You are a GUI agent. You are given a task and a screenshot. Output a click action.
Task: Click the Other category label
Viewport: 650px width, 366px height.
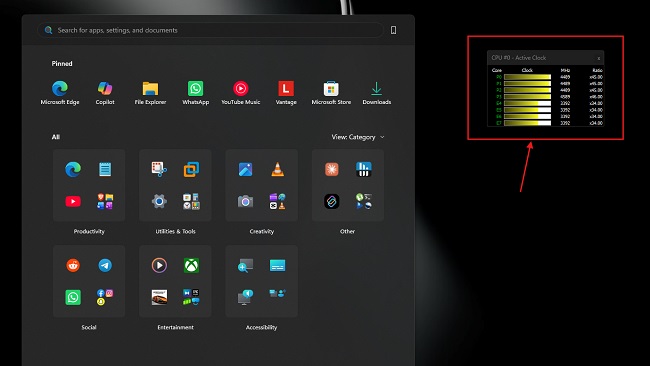pos(347,231)
